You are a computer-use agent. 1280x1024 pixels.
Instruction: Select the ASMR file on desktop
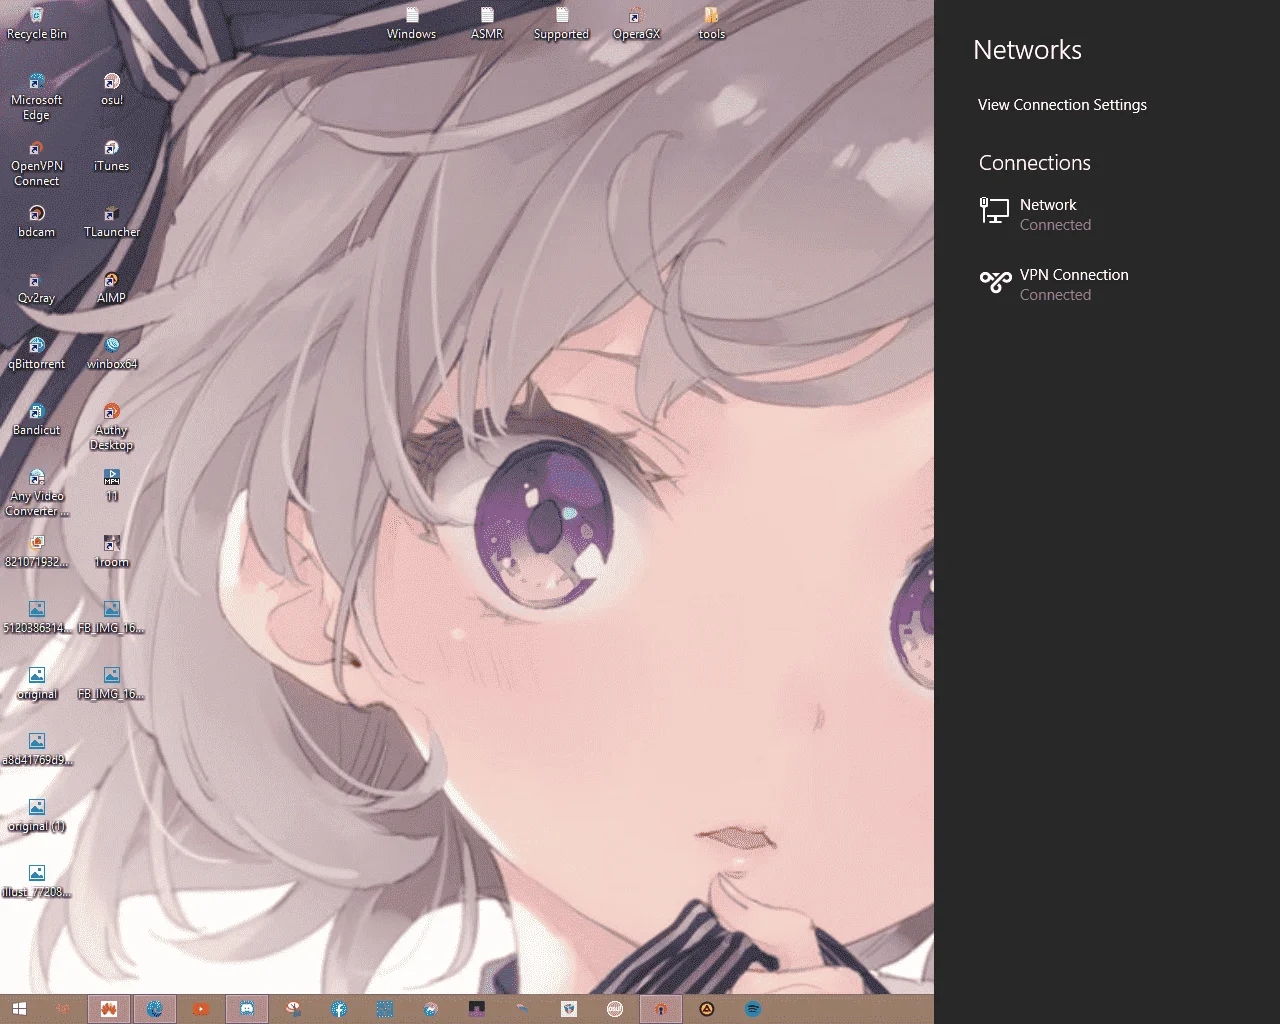487,24
